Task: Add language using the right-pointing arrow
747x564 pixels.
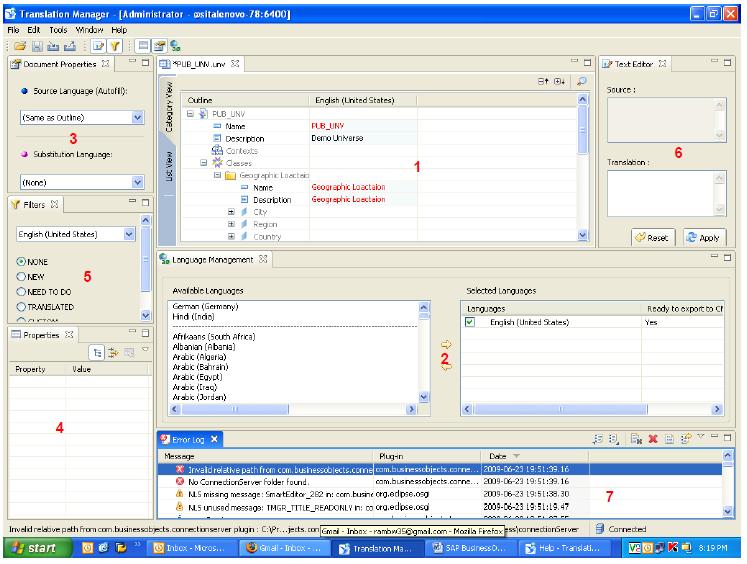Action: pyautogui.click(x=446, y=344)
